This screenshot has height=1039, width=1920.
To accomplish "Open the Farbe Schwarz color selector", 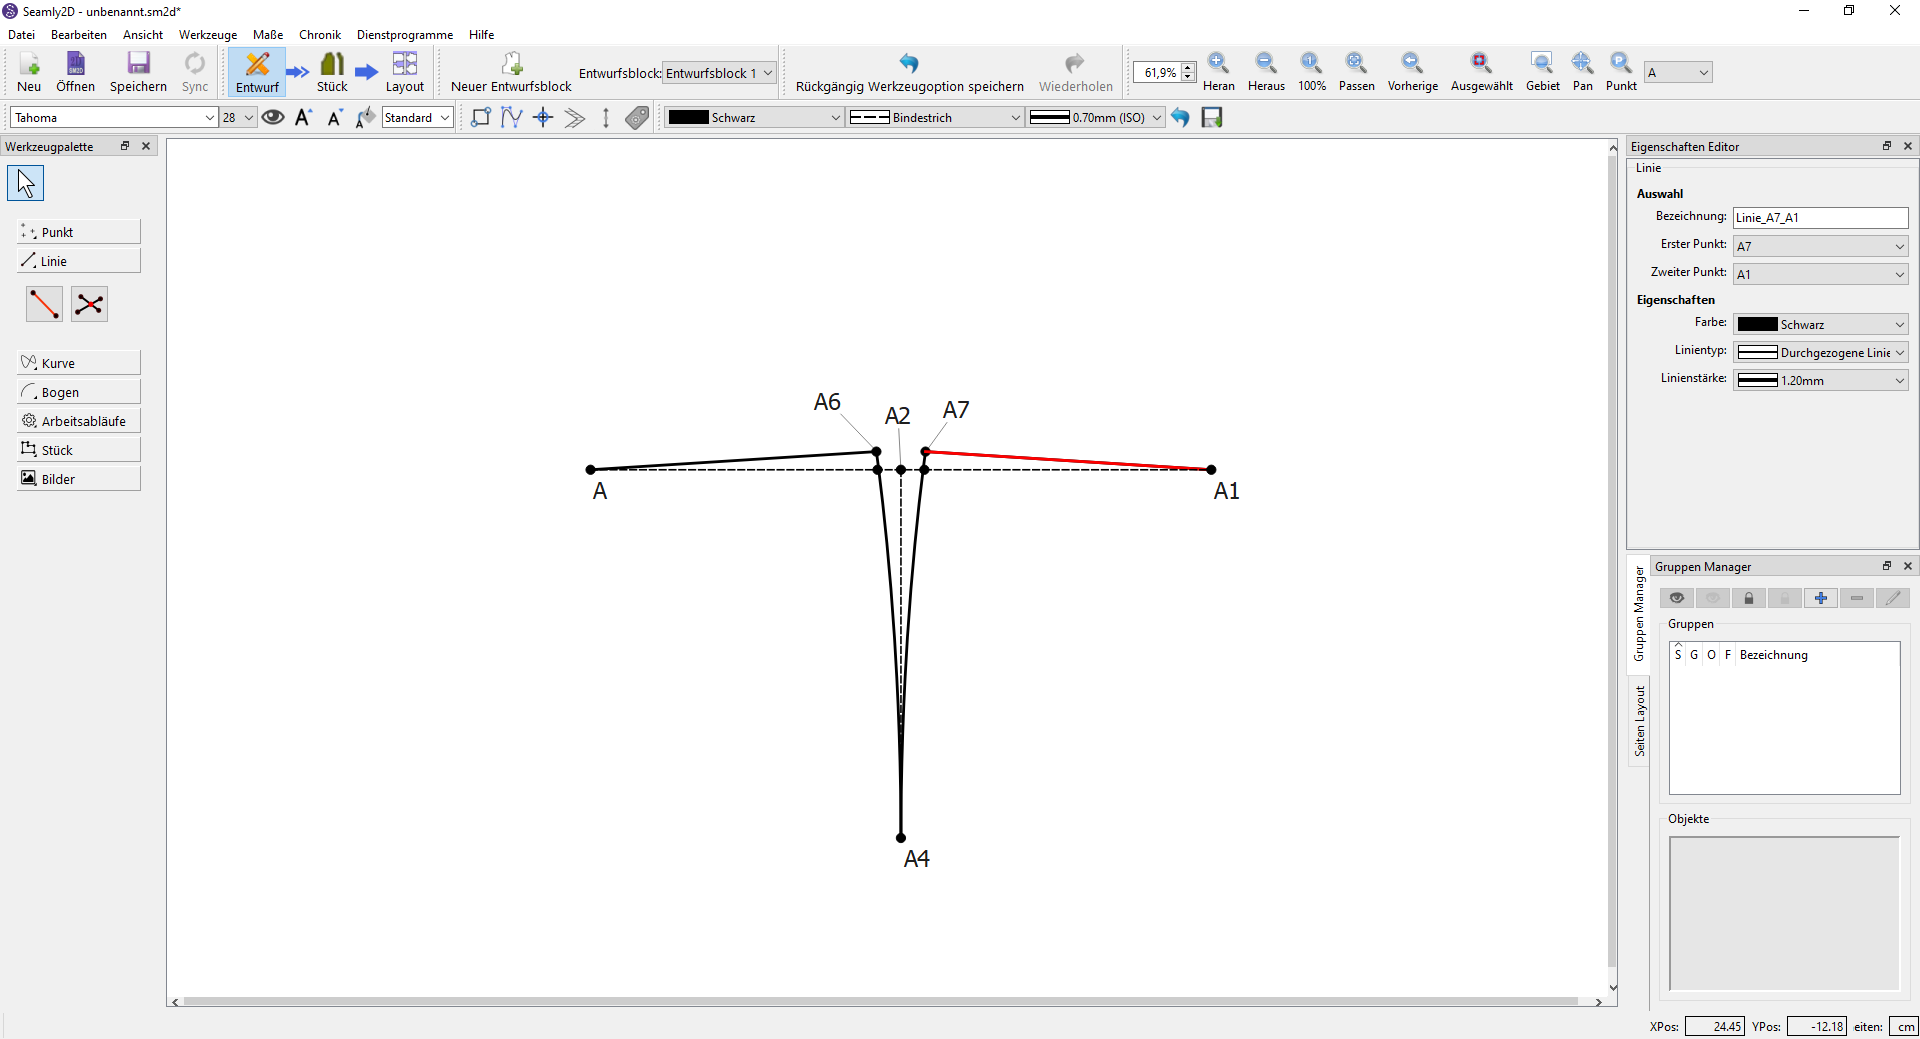I will point(1820,324).
